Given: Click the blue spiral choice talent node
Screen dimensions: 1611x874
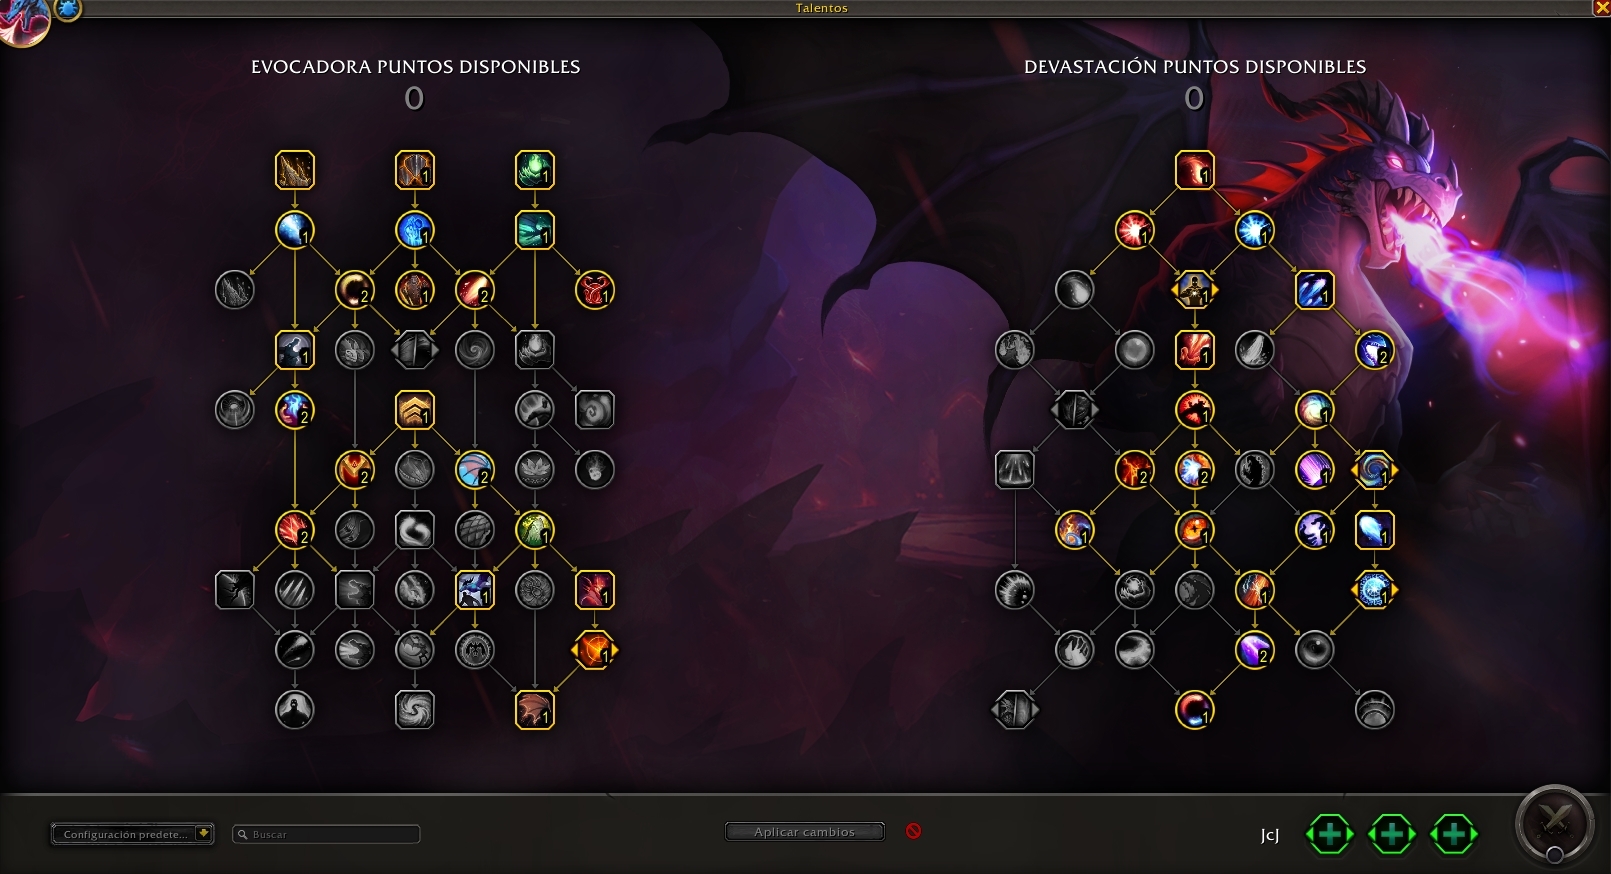Looking at the screenshot, I should point(1374,470).
